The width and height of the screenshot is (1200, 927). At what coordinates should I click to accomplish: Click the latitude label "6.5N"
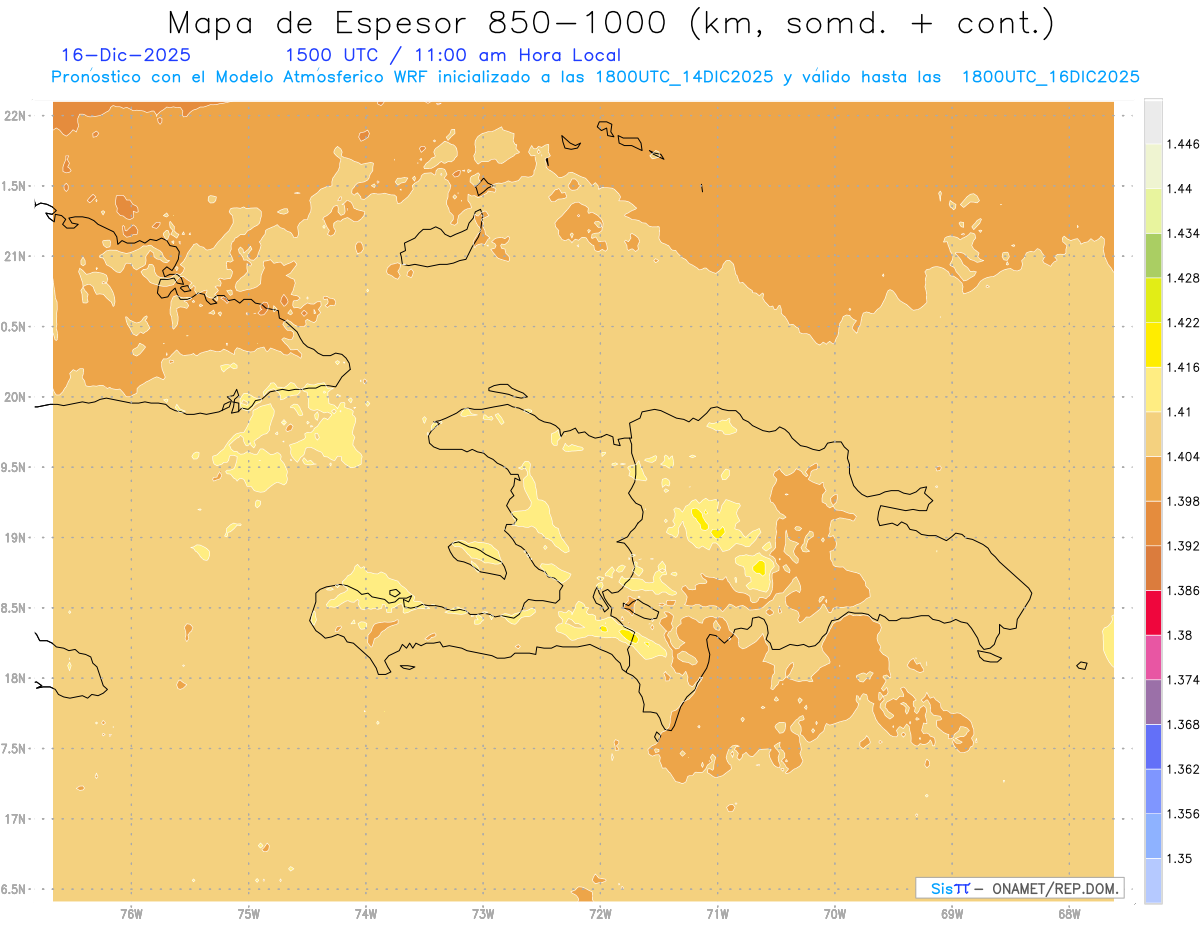(x=14, y=889)
